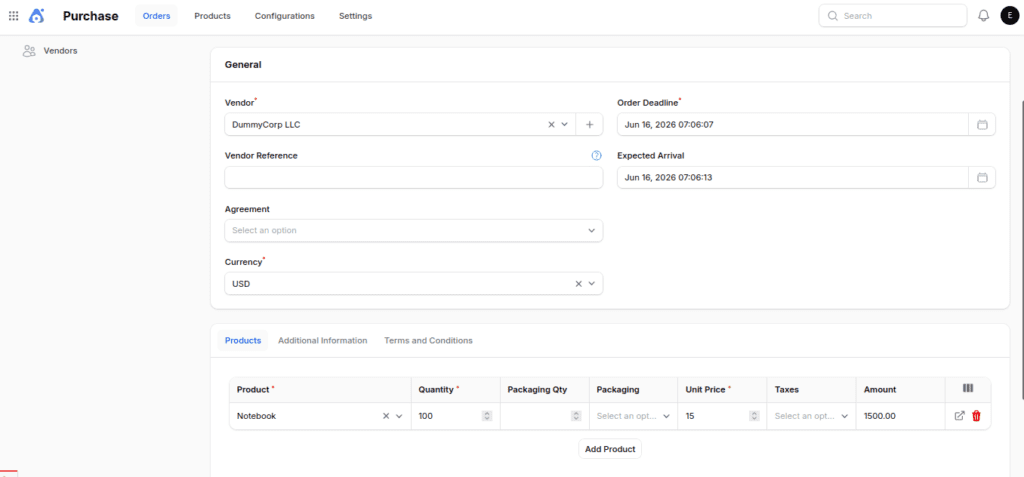Open the apps grid launcher icon
The width and height of the screenshot is (1024, 477).
pos(13,16)
